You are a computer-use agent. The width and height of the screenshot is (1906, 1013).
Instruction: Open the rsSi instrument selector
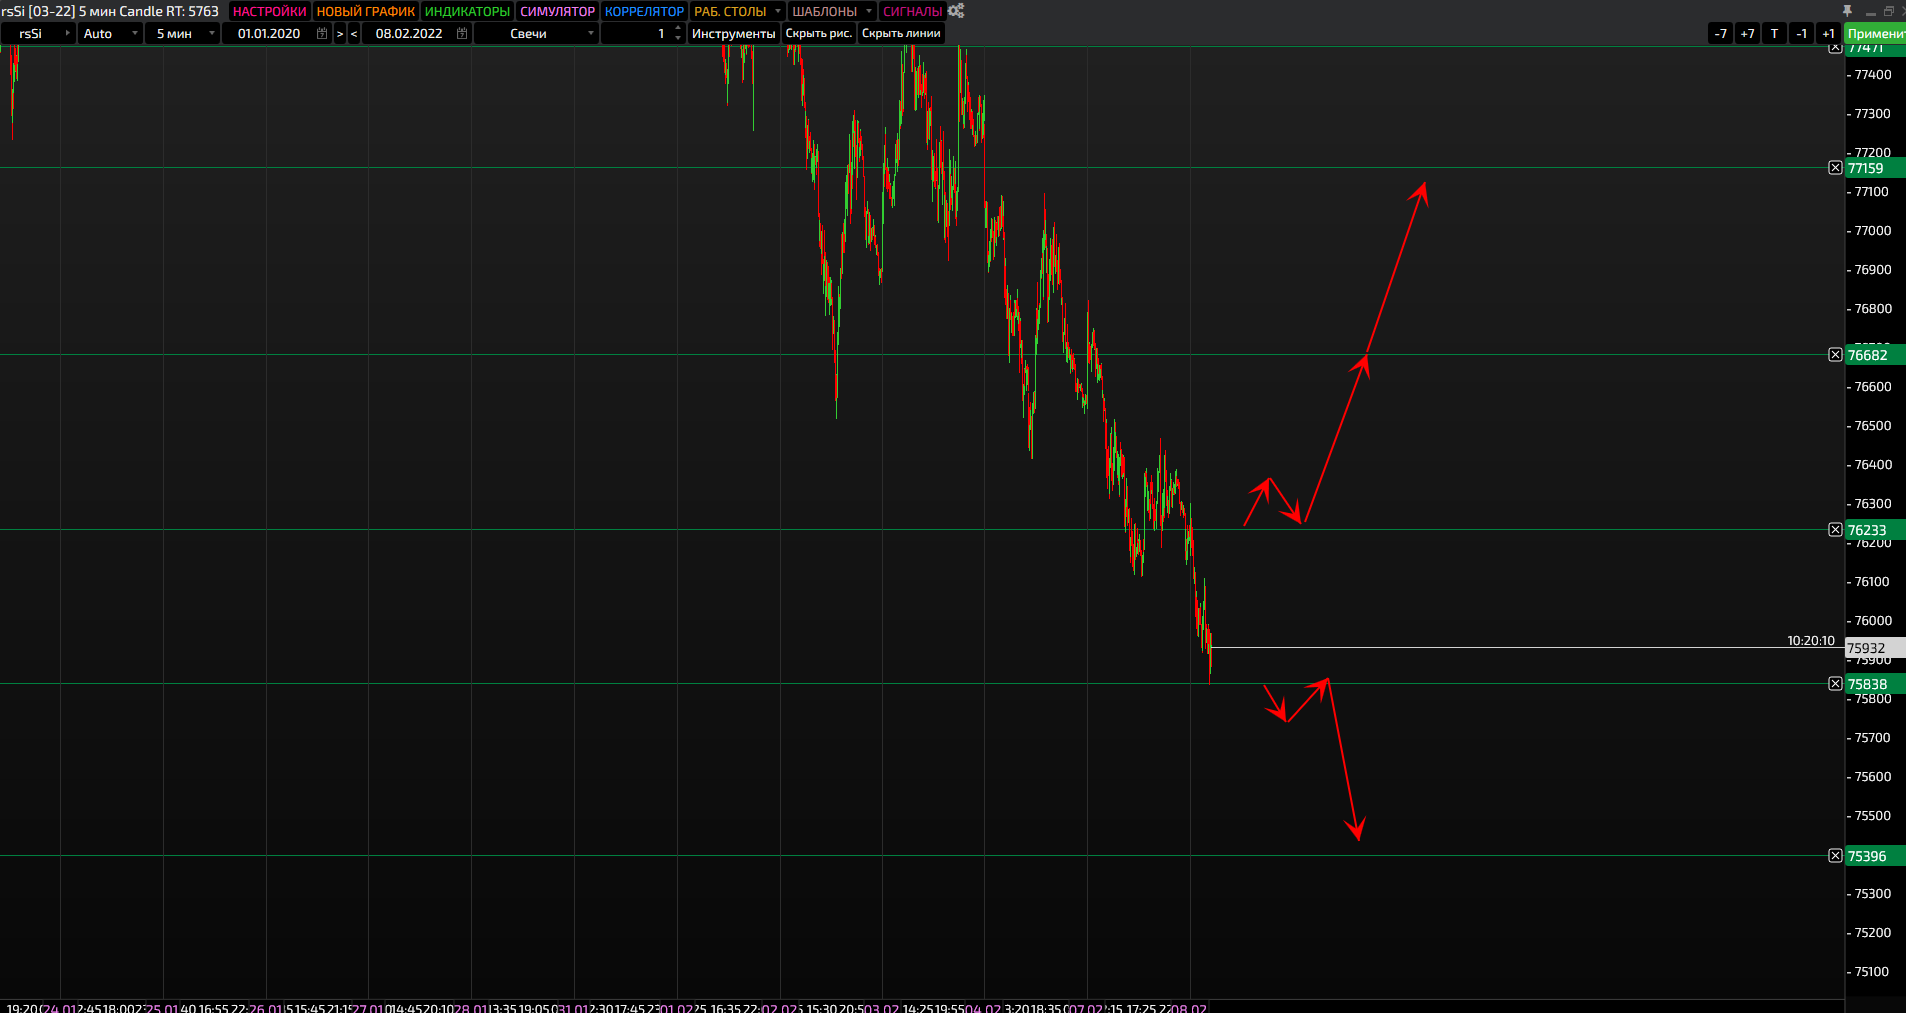38,33
